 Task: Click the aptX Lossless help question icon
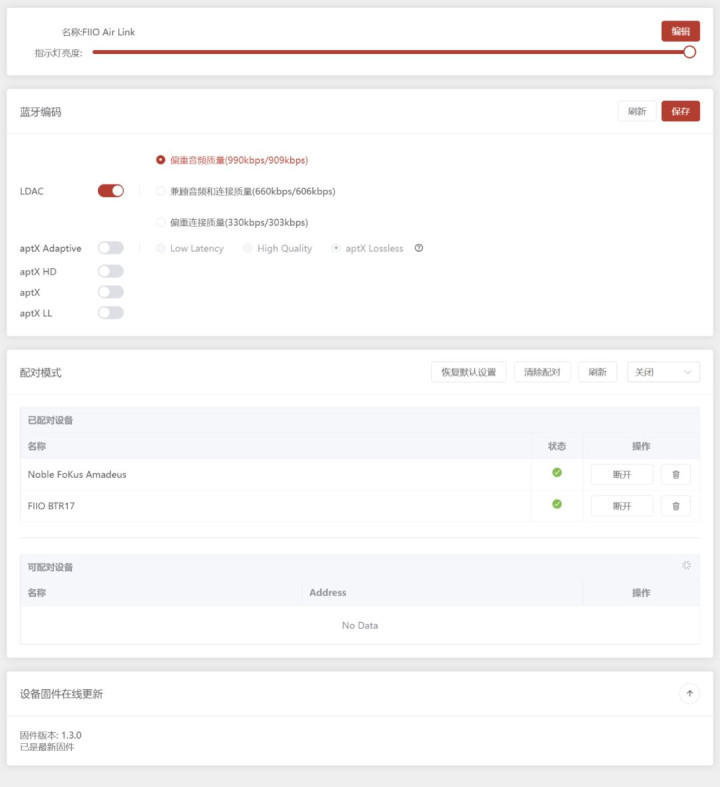(419, 248)
